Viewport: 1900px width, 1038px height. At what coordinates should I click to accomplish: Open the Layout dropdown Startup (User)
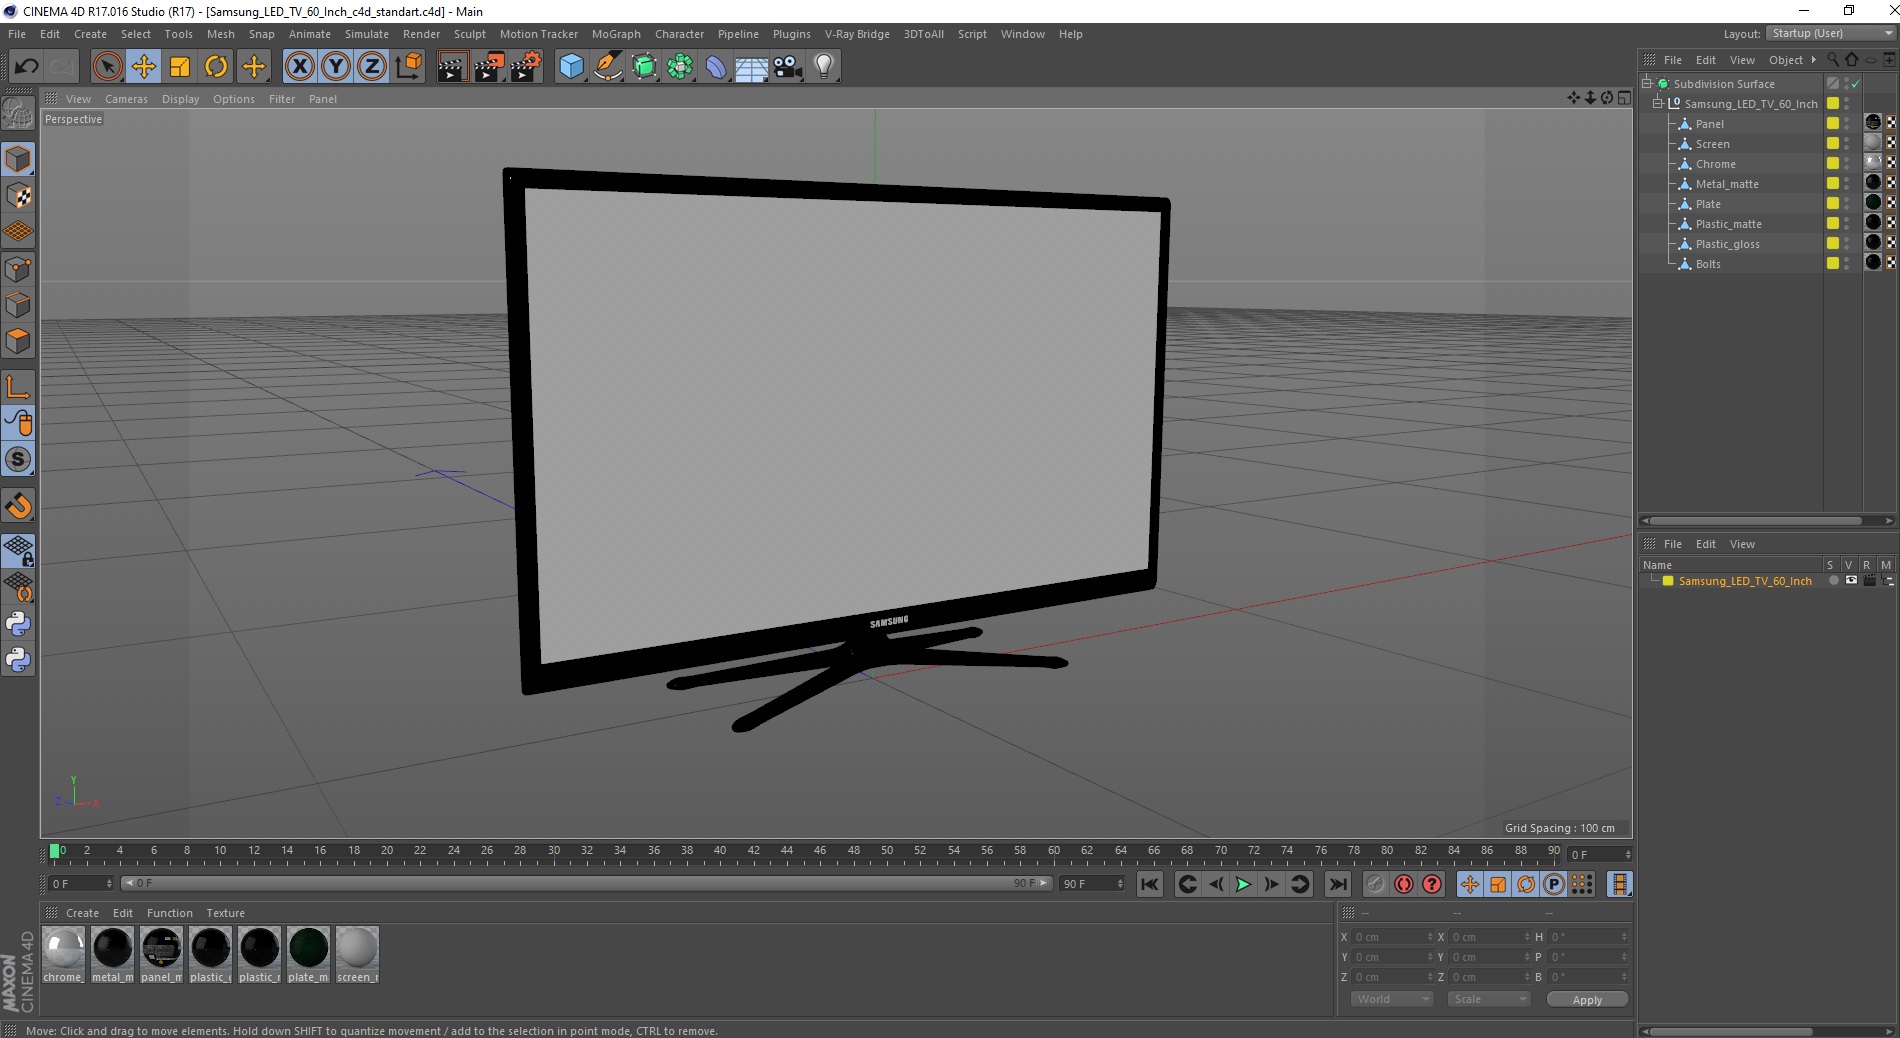pos(1831,33)
